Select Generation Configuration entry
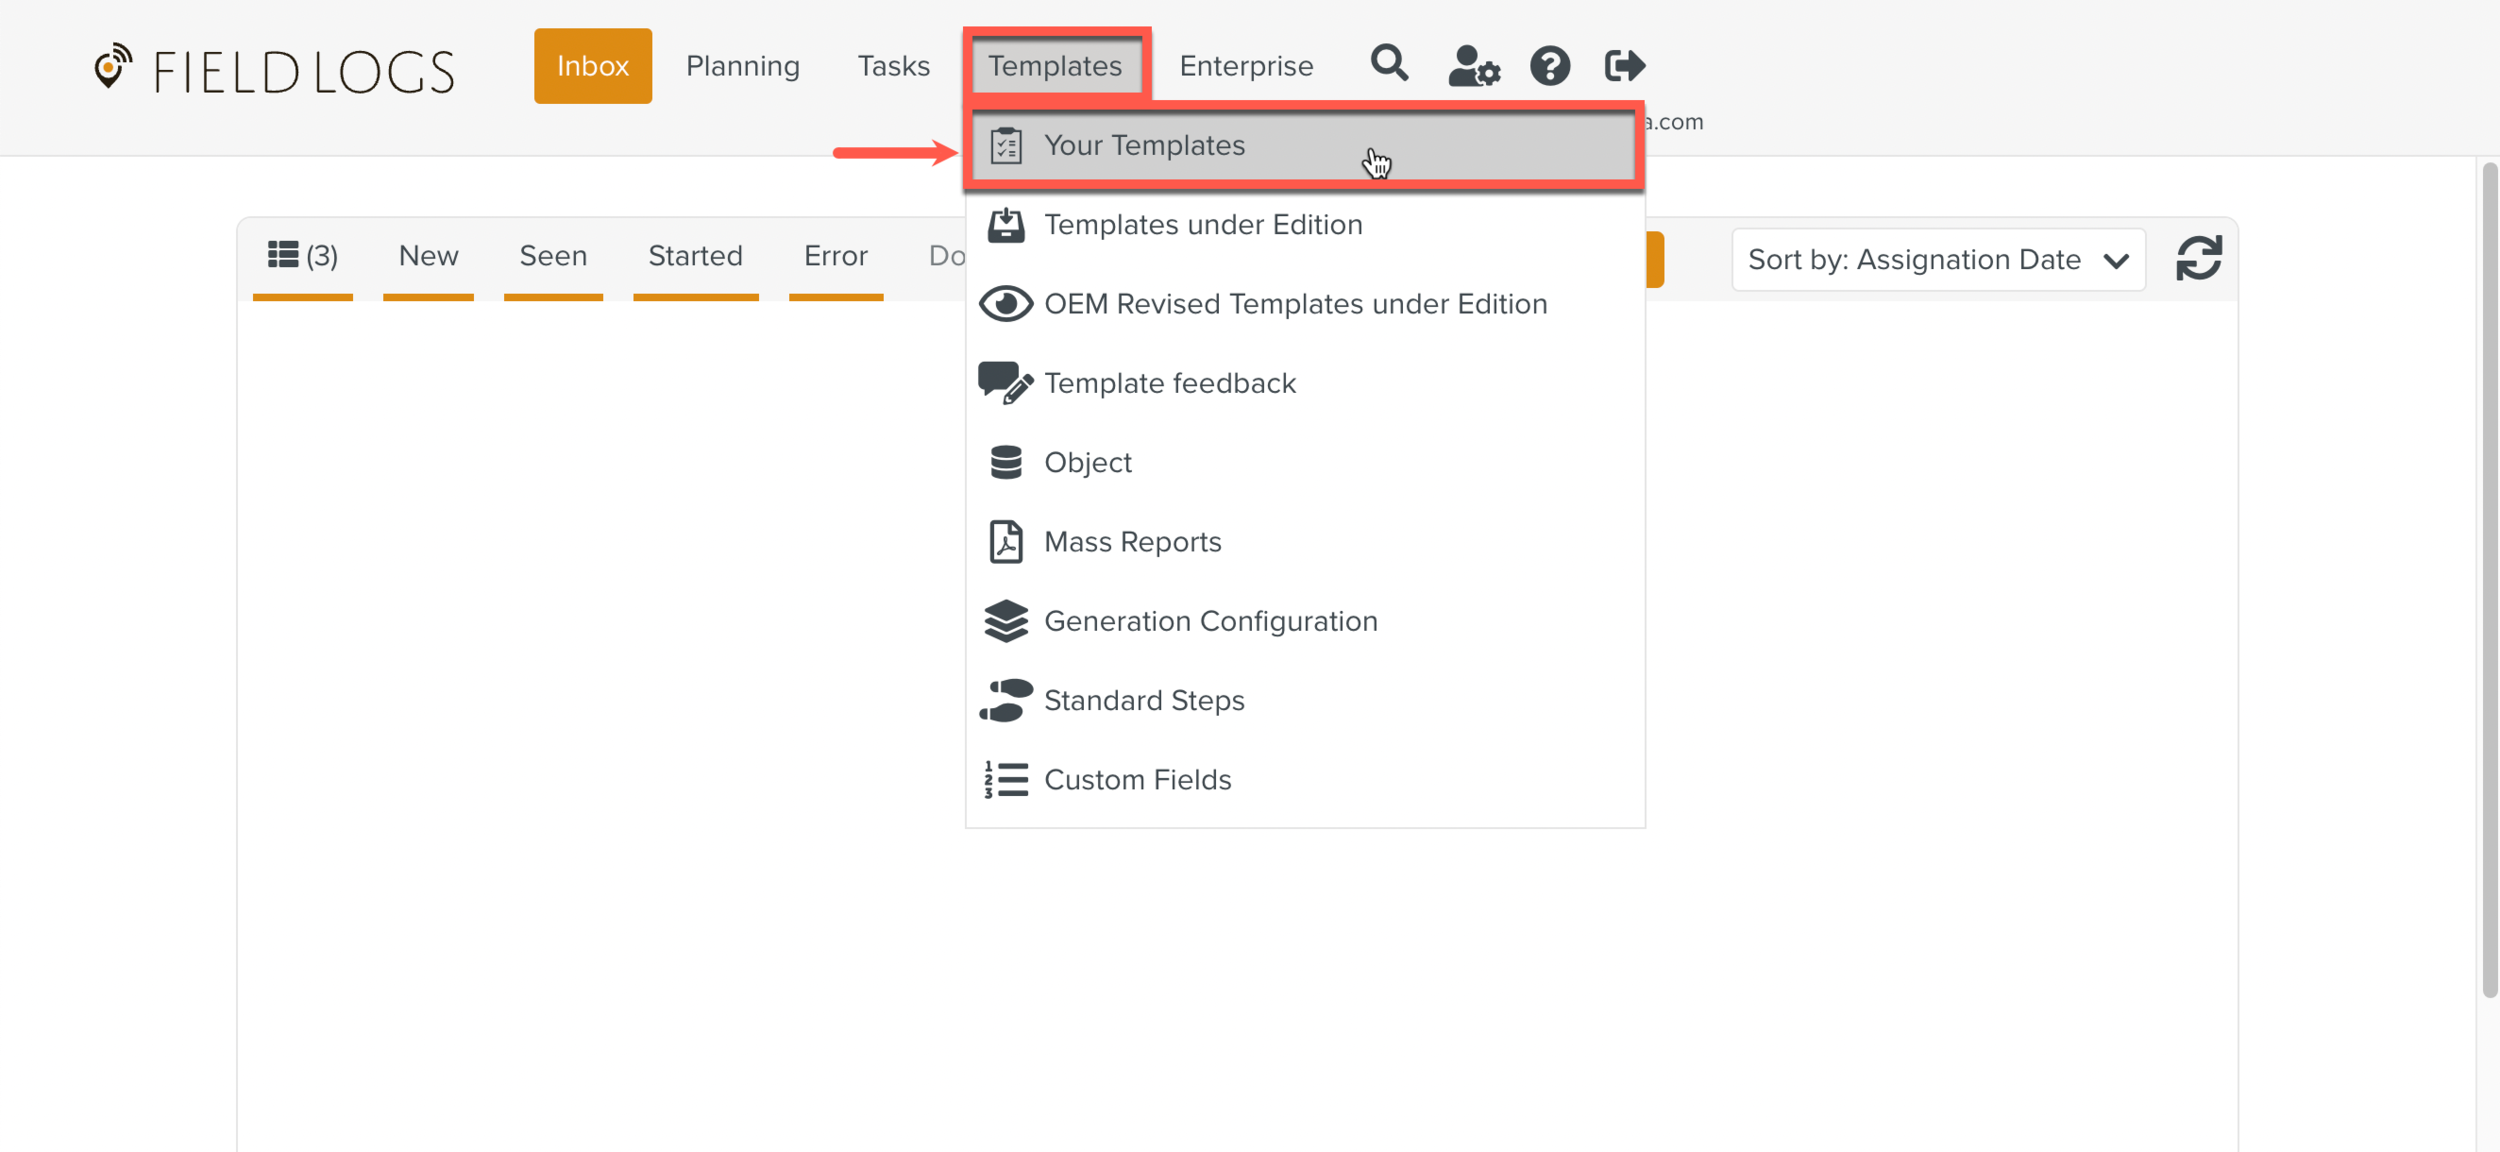Viewport: 2500px width, 1152px height. tap(1210, 621)
